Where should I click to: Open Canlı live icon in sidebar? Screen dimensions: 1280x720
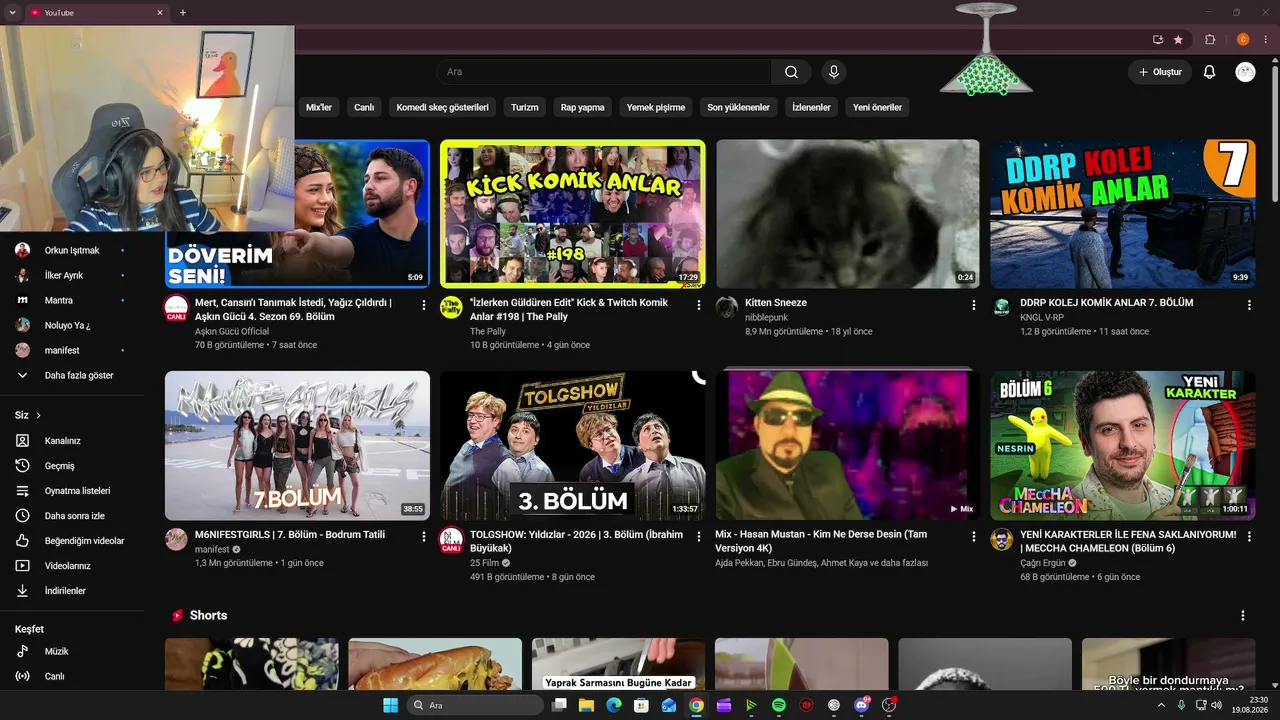(22, 676)
